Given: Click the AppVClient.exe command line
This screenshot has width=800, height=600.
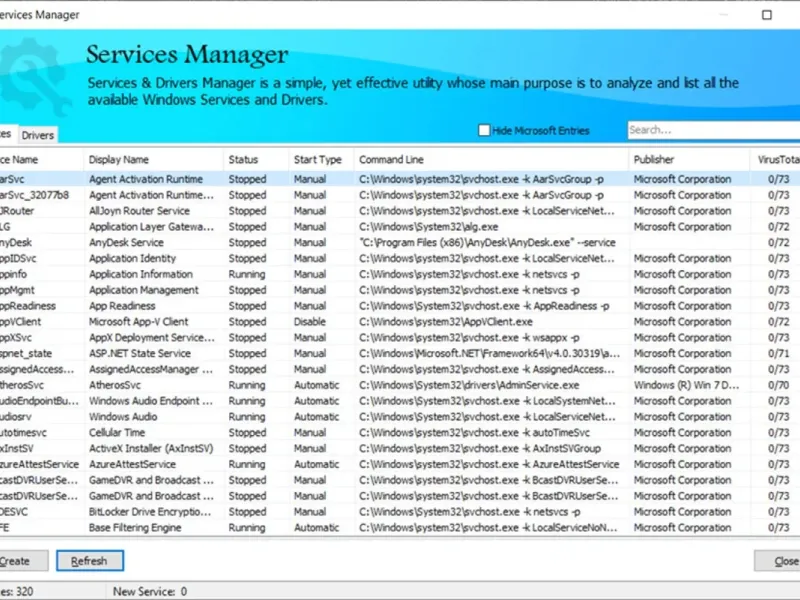Looking at the screenshot, I should 446,321.
